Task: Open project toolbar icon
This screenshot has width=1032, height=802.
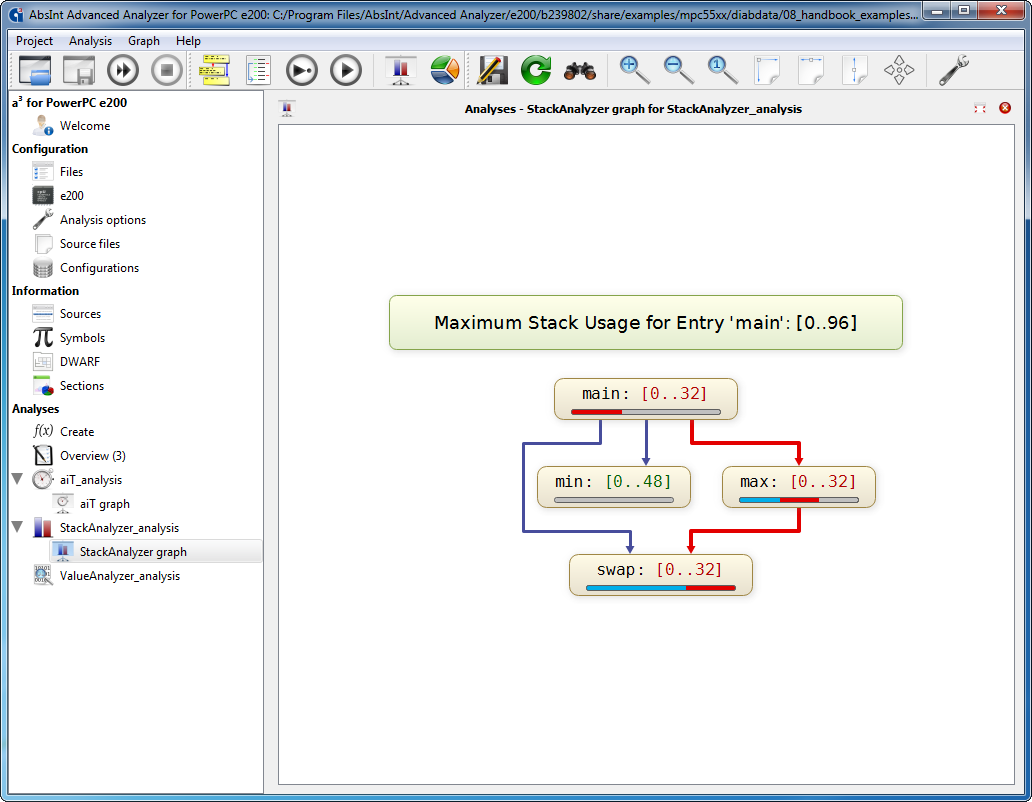Action: [x=35, y=70]
